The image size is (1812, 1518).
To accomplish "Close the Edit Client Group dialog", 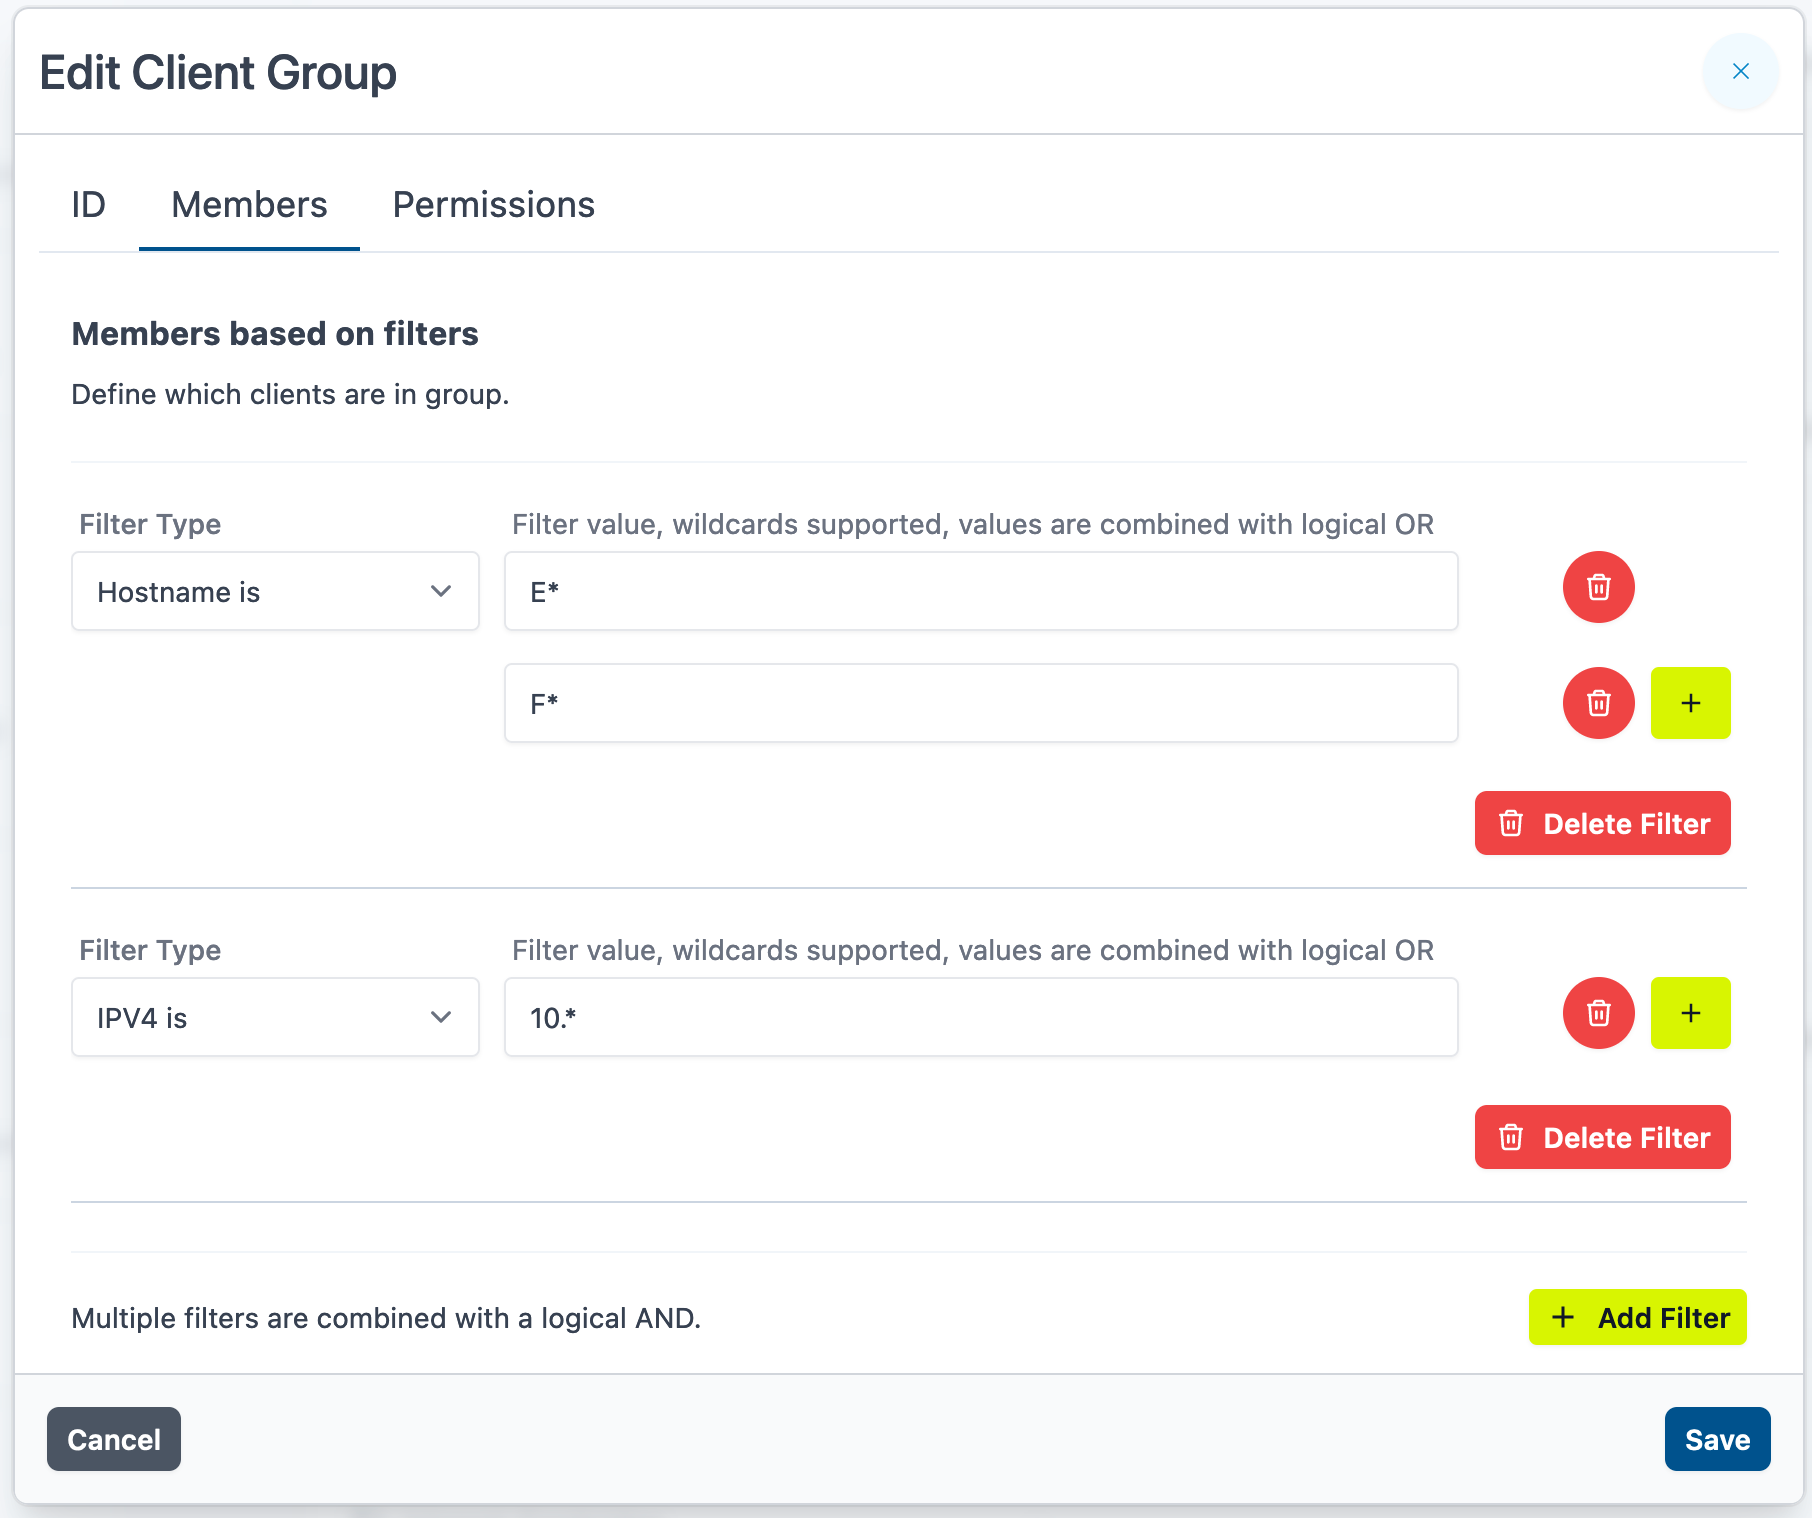I will (1740, 71).
